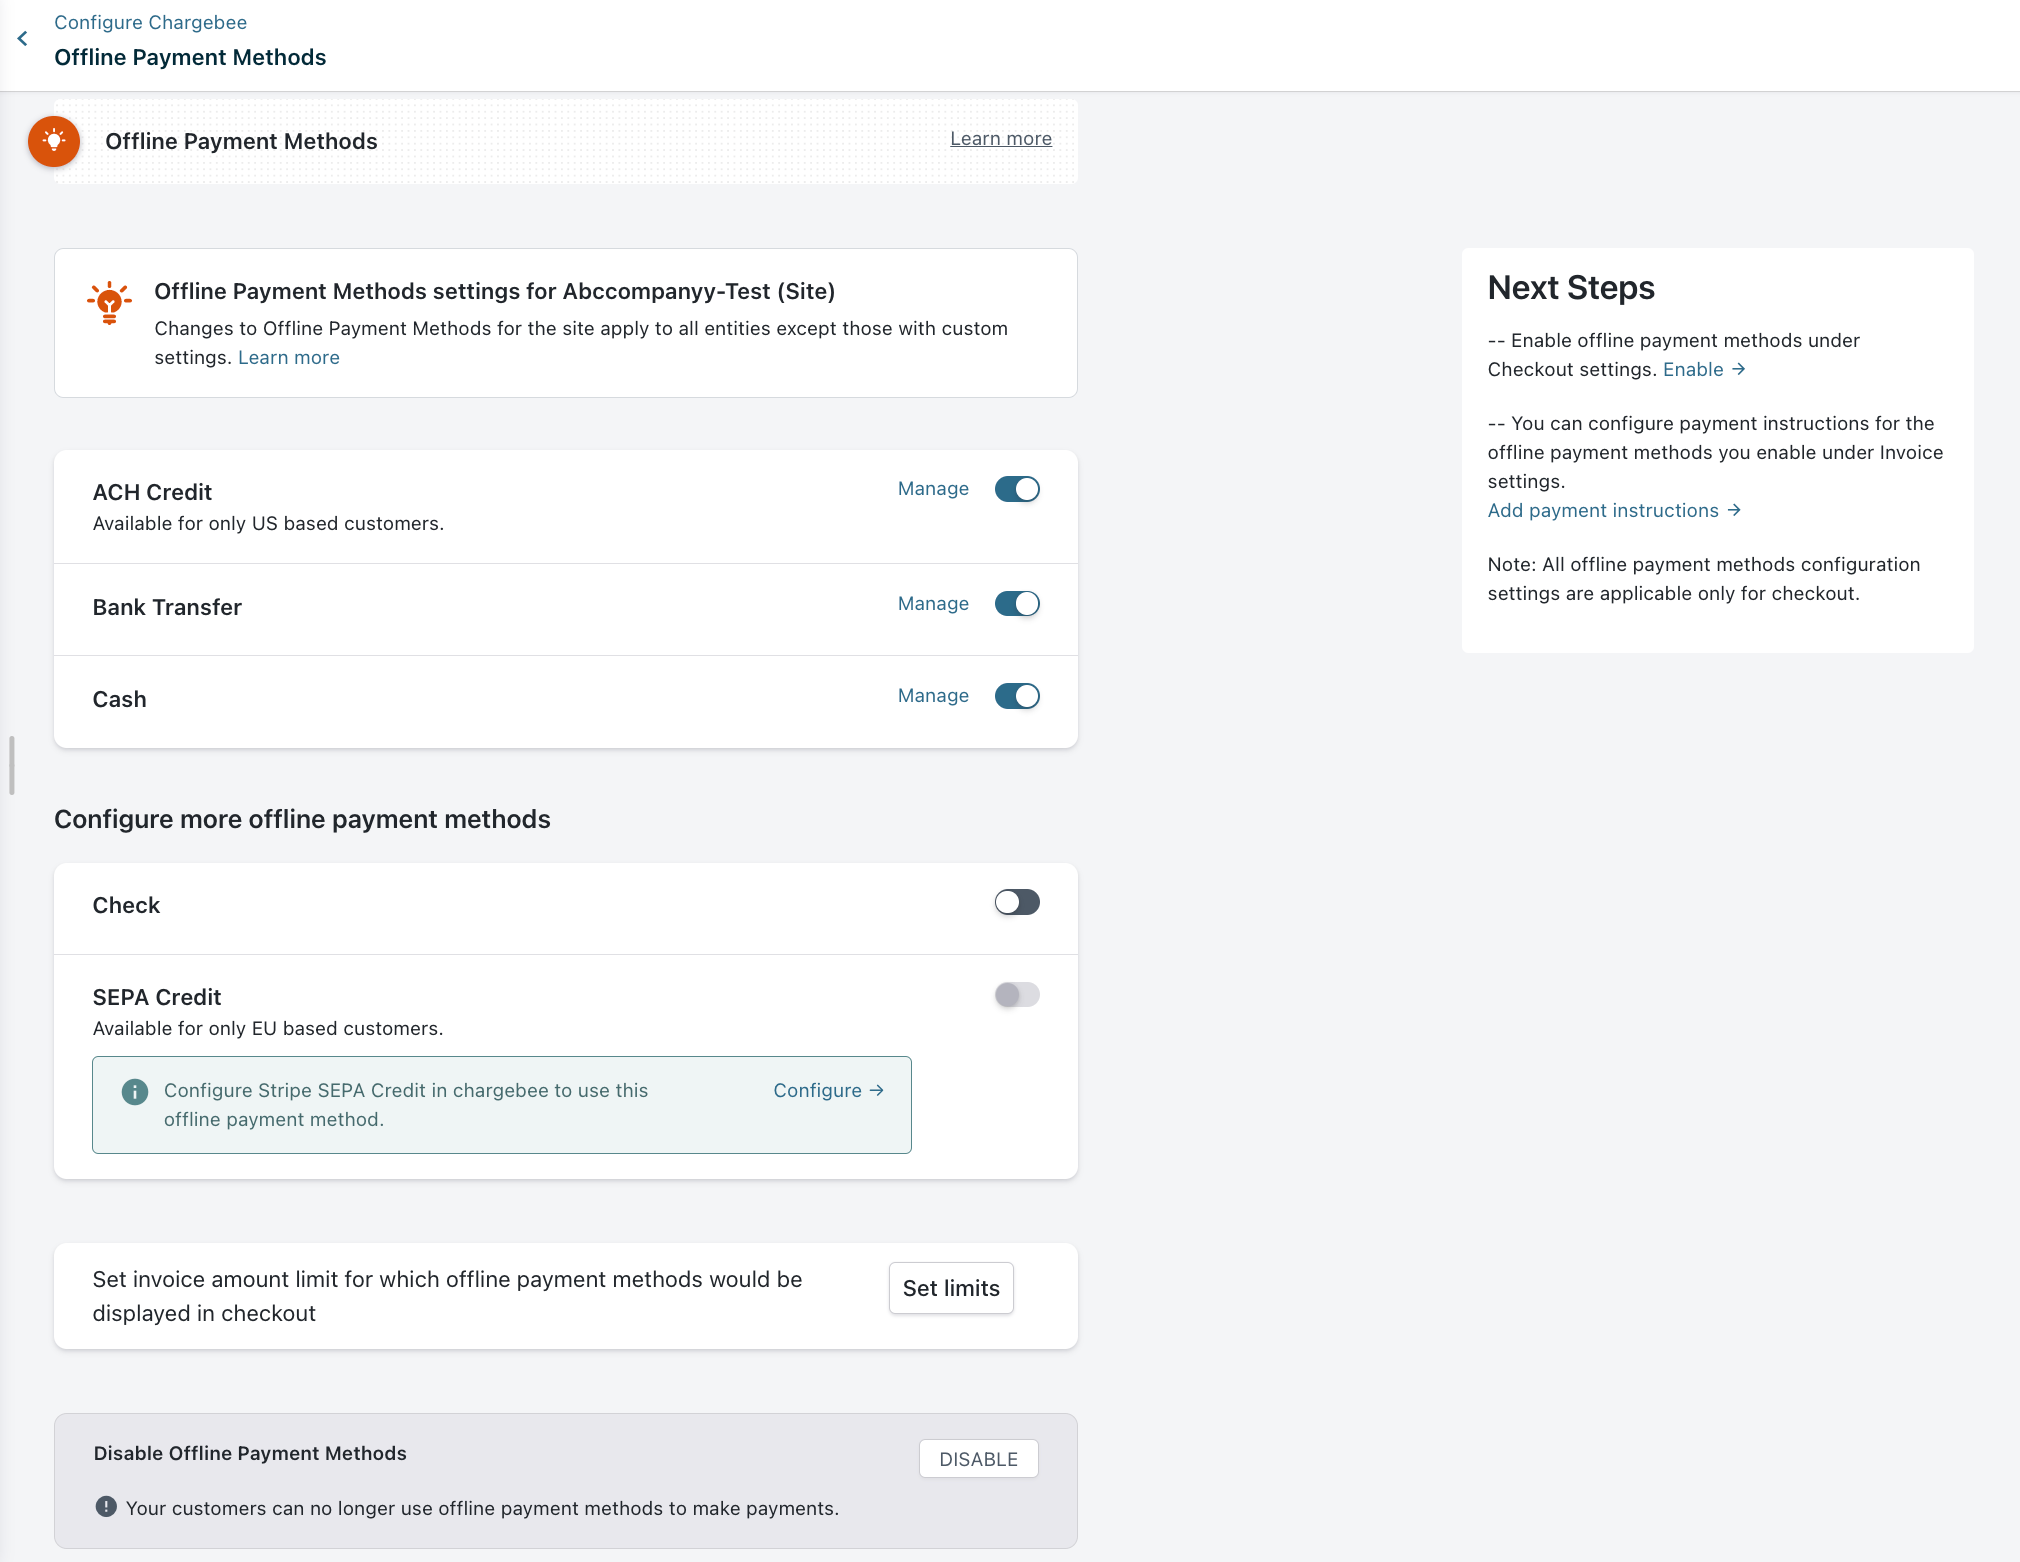The image size is (2020, 1562).
Task: Open Manage for ACH Credit
Action: 933,489
